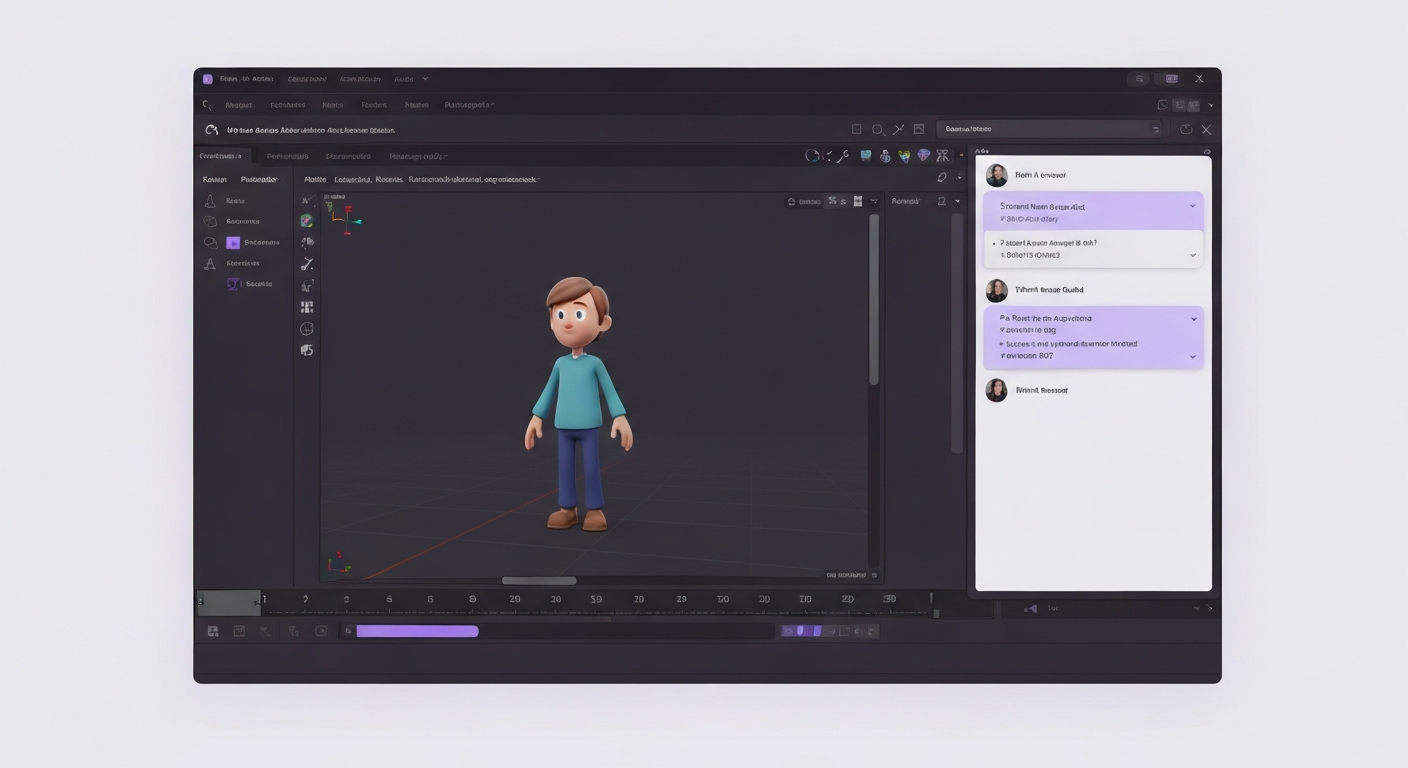
Task: Click the round icon right of search field
Action: (1186, 129)
